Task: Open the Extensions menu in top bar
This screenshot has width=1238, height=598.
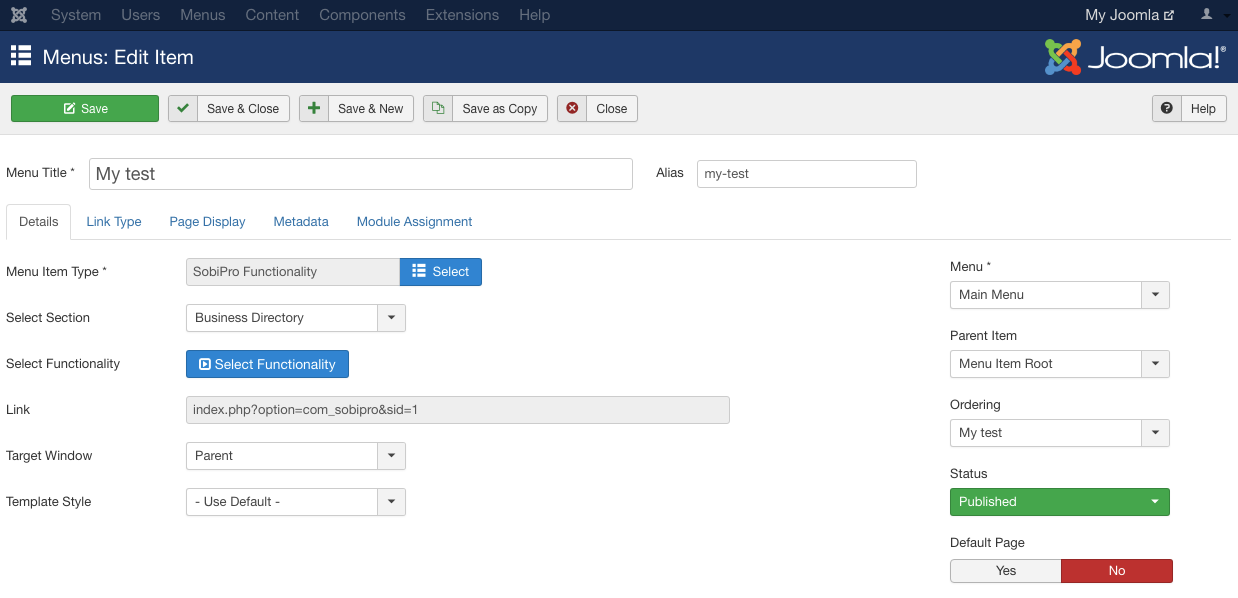Action: (x=462, y=15)
